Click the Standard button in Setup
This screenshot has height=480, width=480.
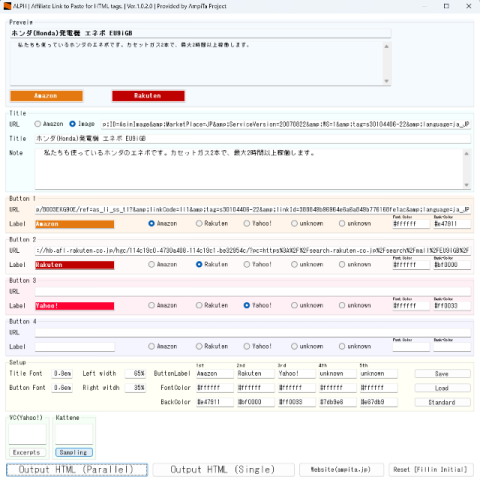click(442, 402)
